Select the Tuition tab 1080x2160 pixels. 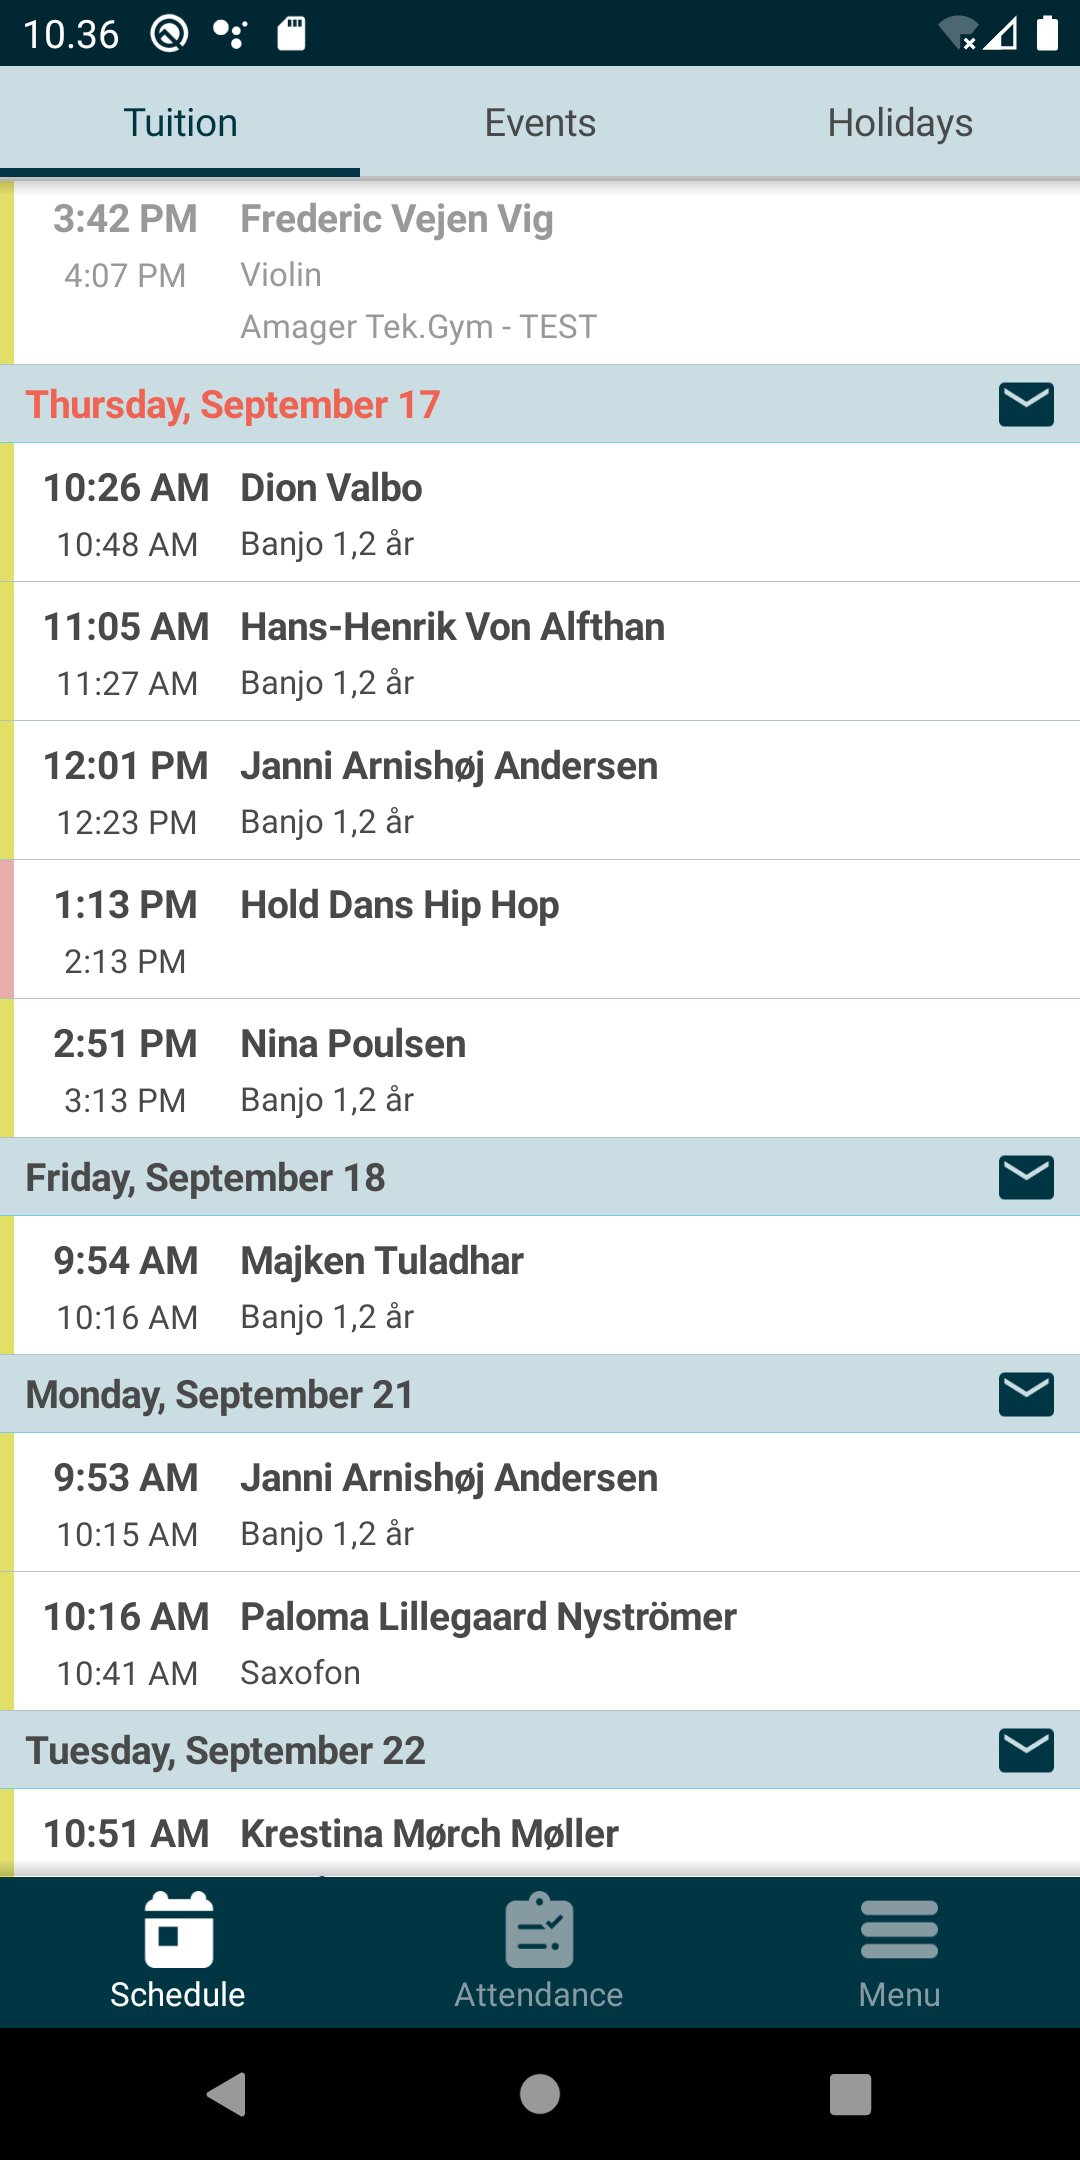click(x=180, y=123)
